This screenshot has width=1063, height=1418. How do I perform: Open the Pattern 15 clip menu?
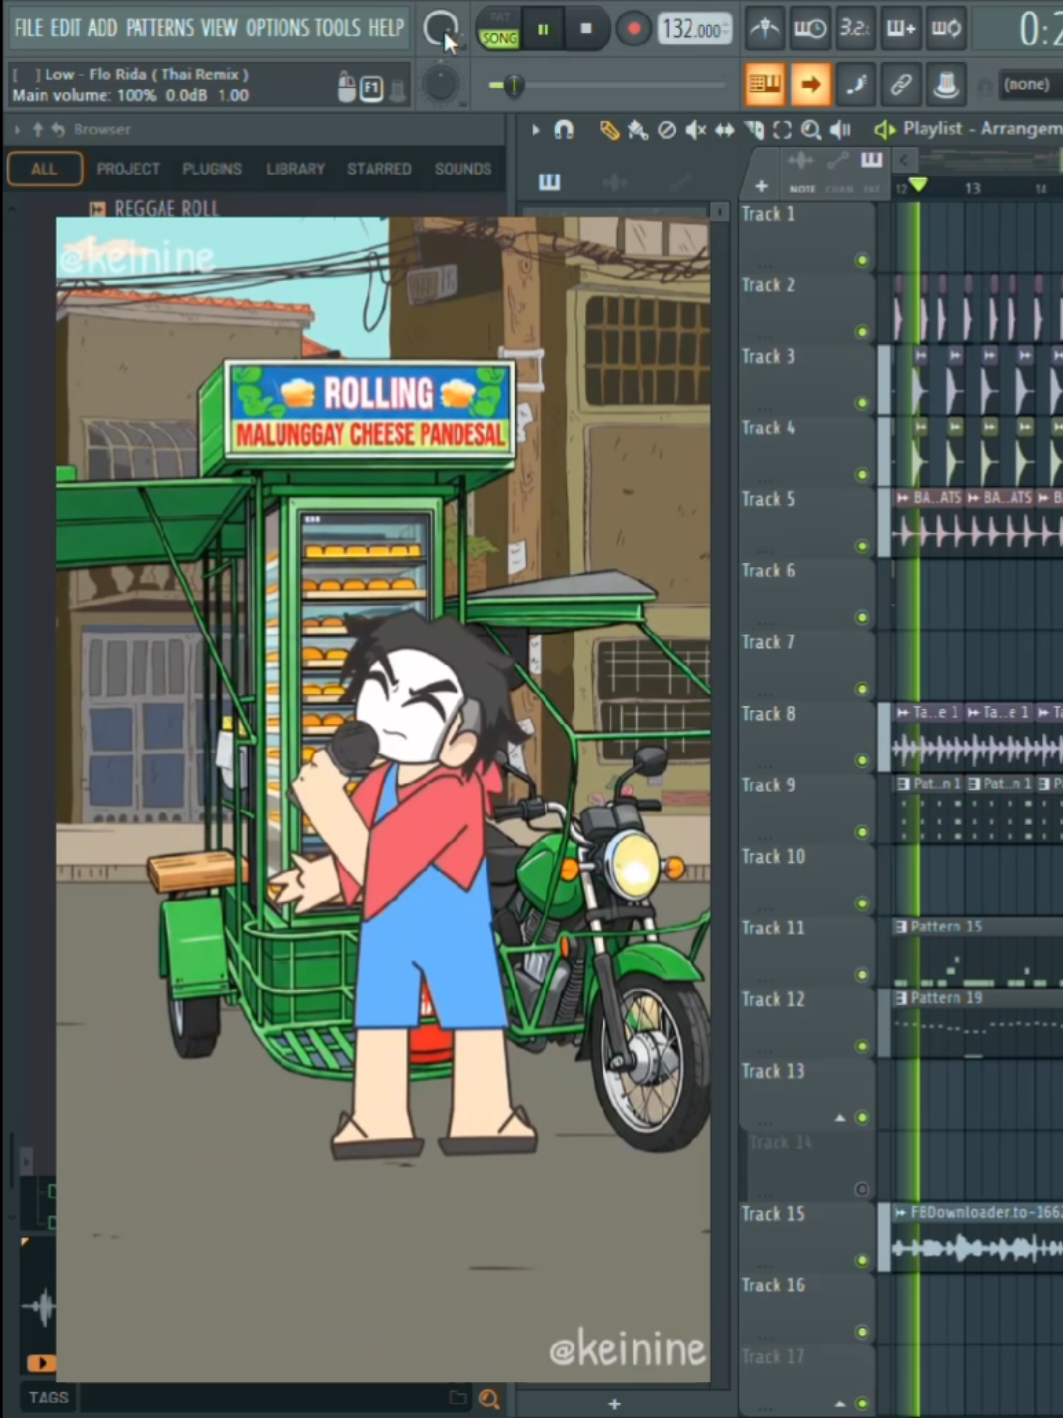tap(901, 927)
